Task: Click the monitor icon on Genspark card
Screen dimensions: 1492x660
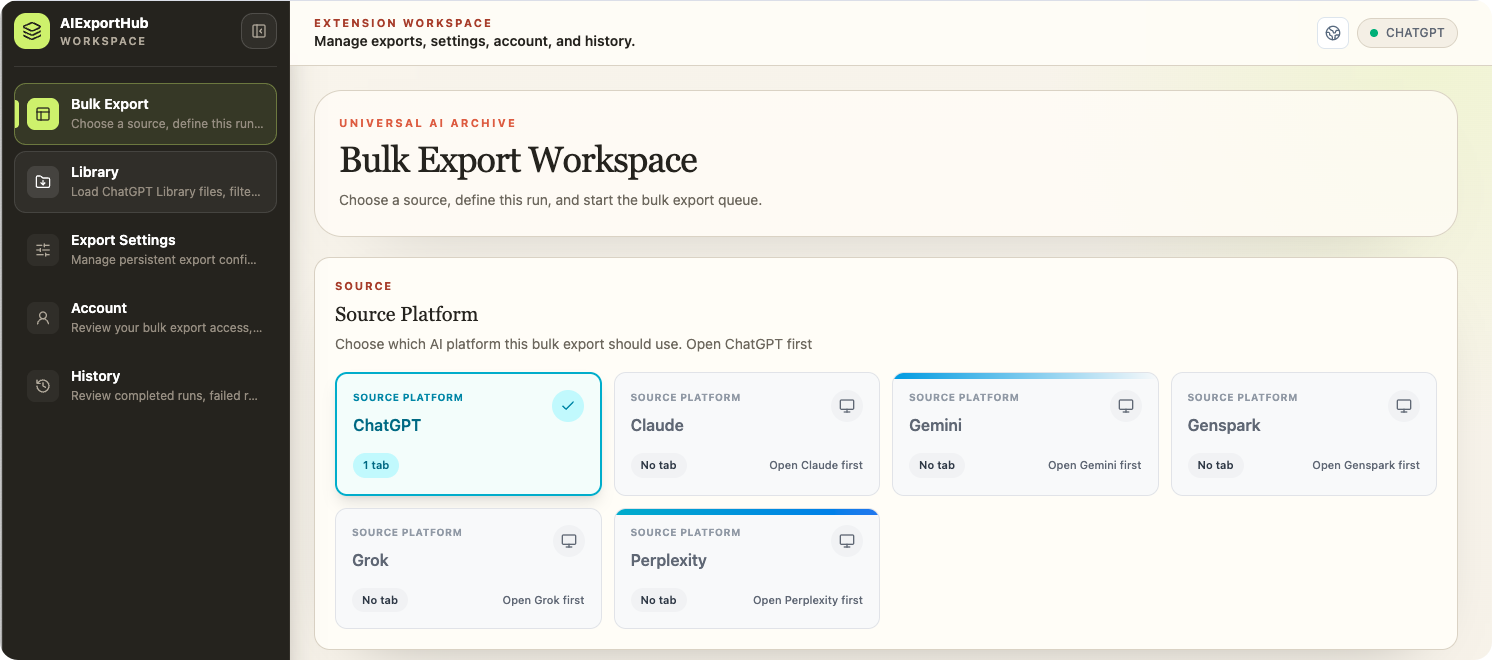Action: 1404,406
